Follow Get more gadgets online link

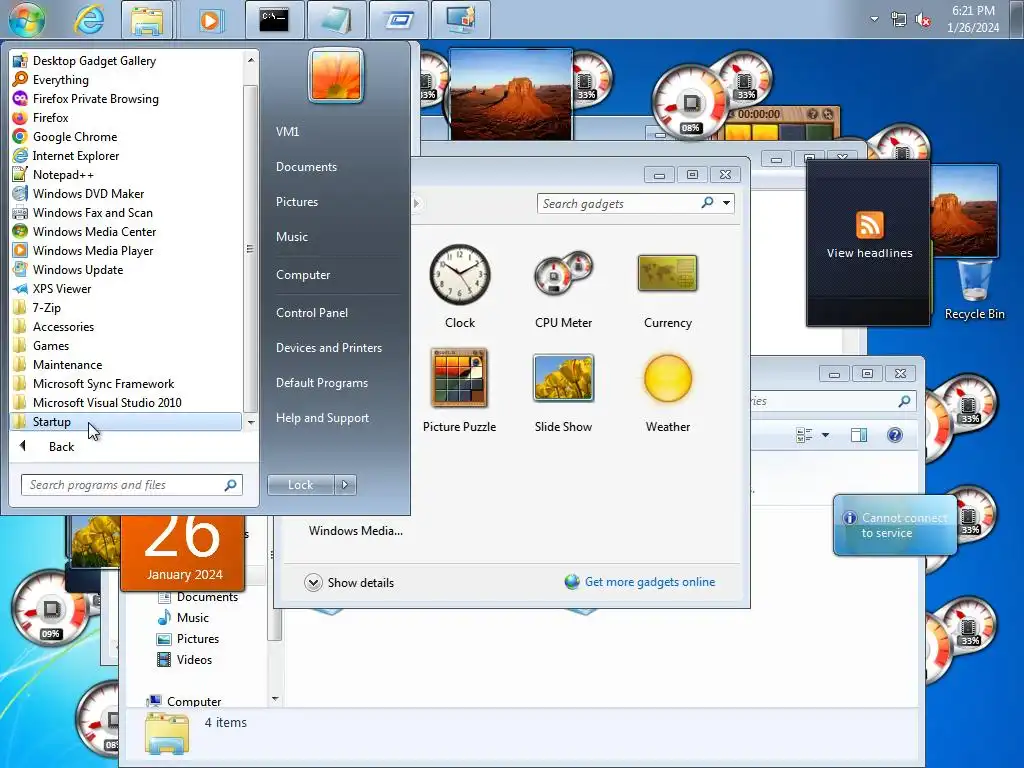coord(650,582)
